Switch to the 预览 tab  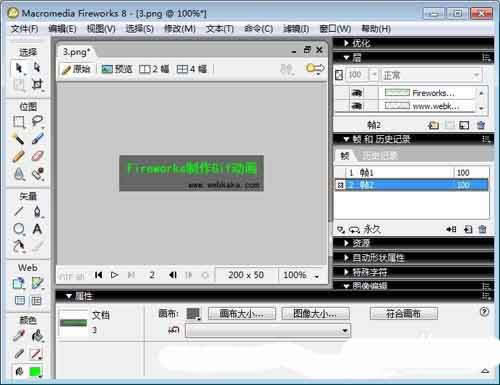pyautogui.click(x=117, y=69)
